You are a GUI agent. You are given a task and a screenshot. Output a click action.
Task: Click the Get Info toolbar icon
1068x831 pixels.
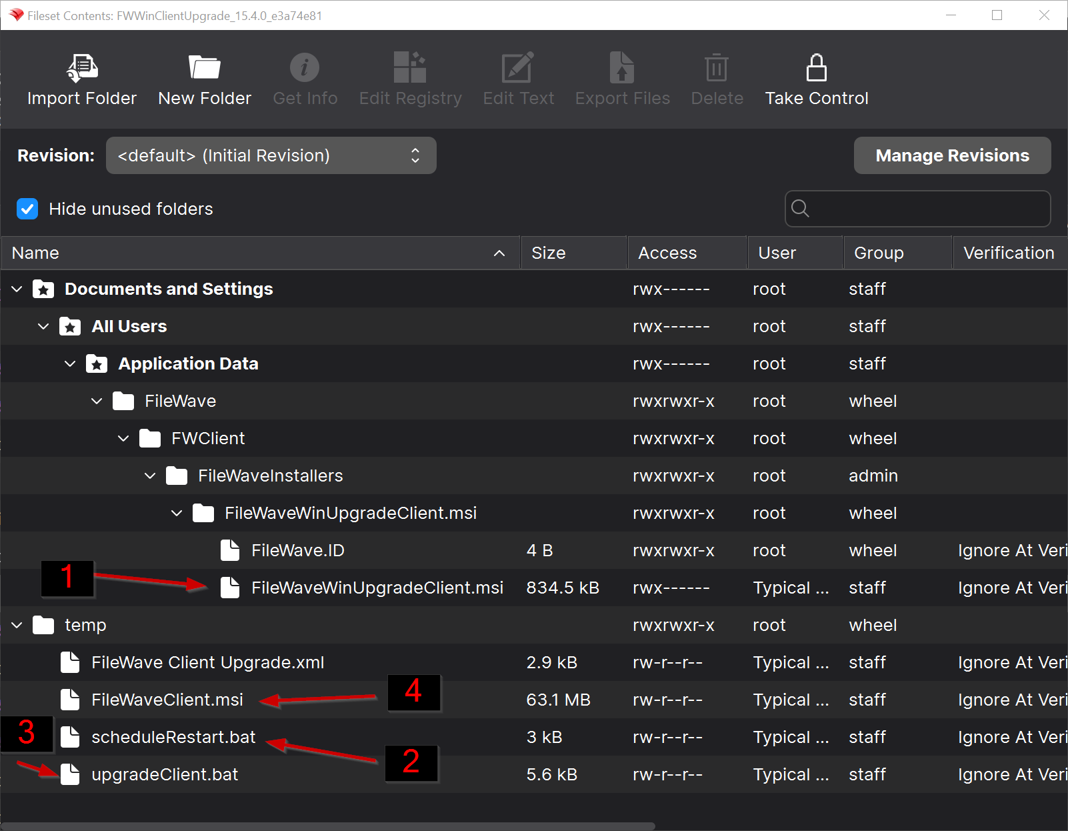coord(304,67)
